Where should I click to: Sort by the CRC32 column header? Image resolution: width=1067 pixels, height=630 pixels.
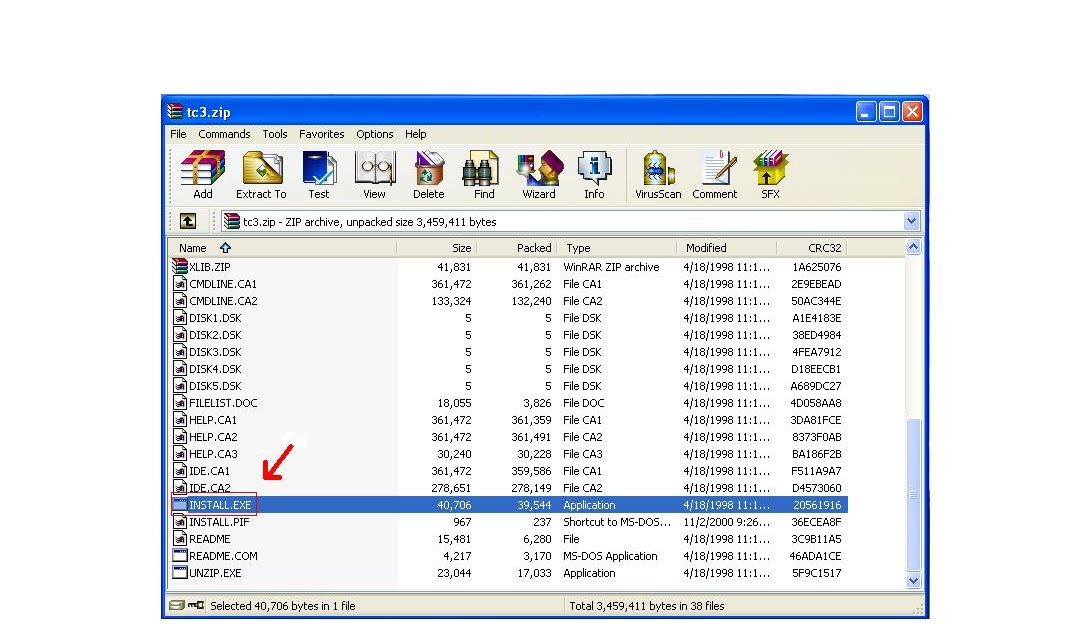[x=812, y=248]
